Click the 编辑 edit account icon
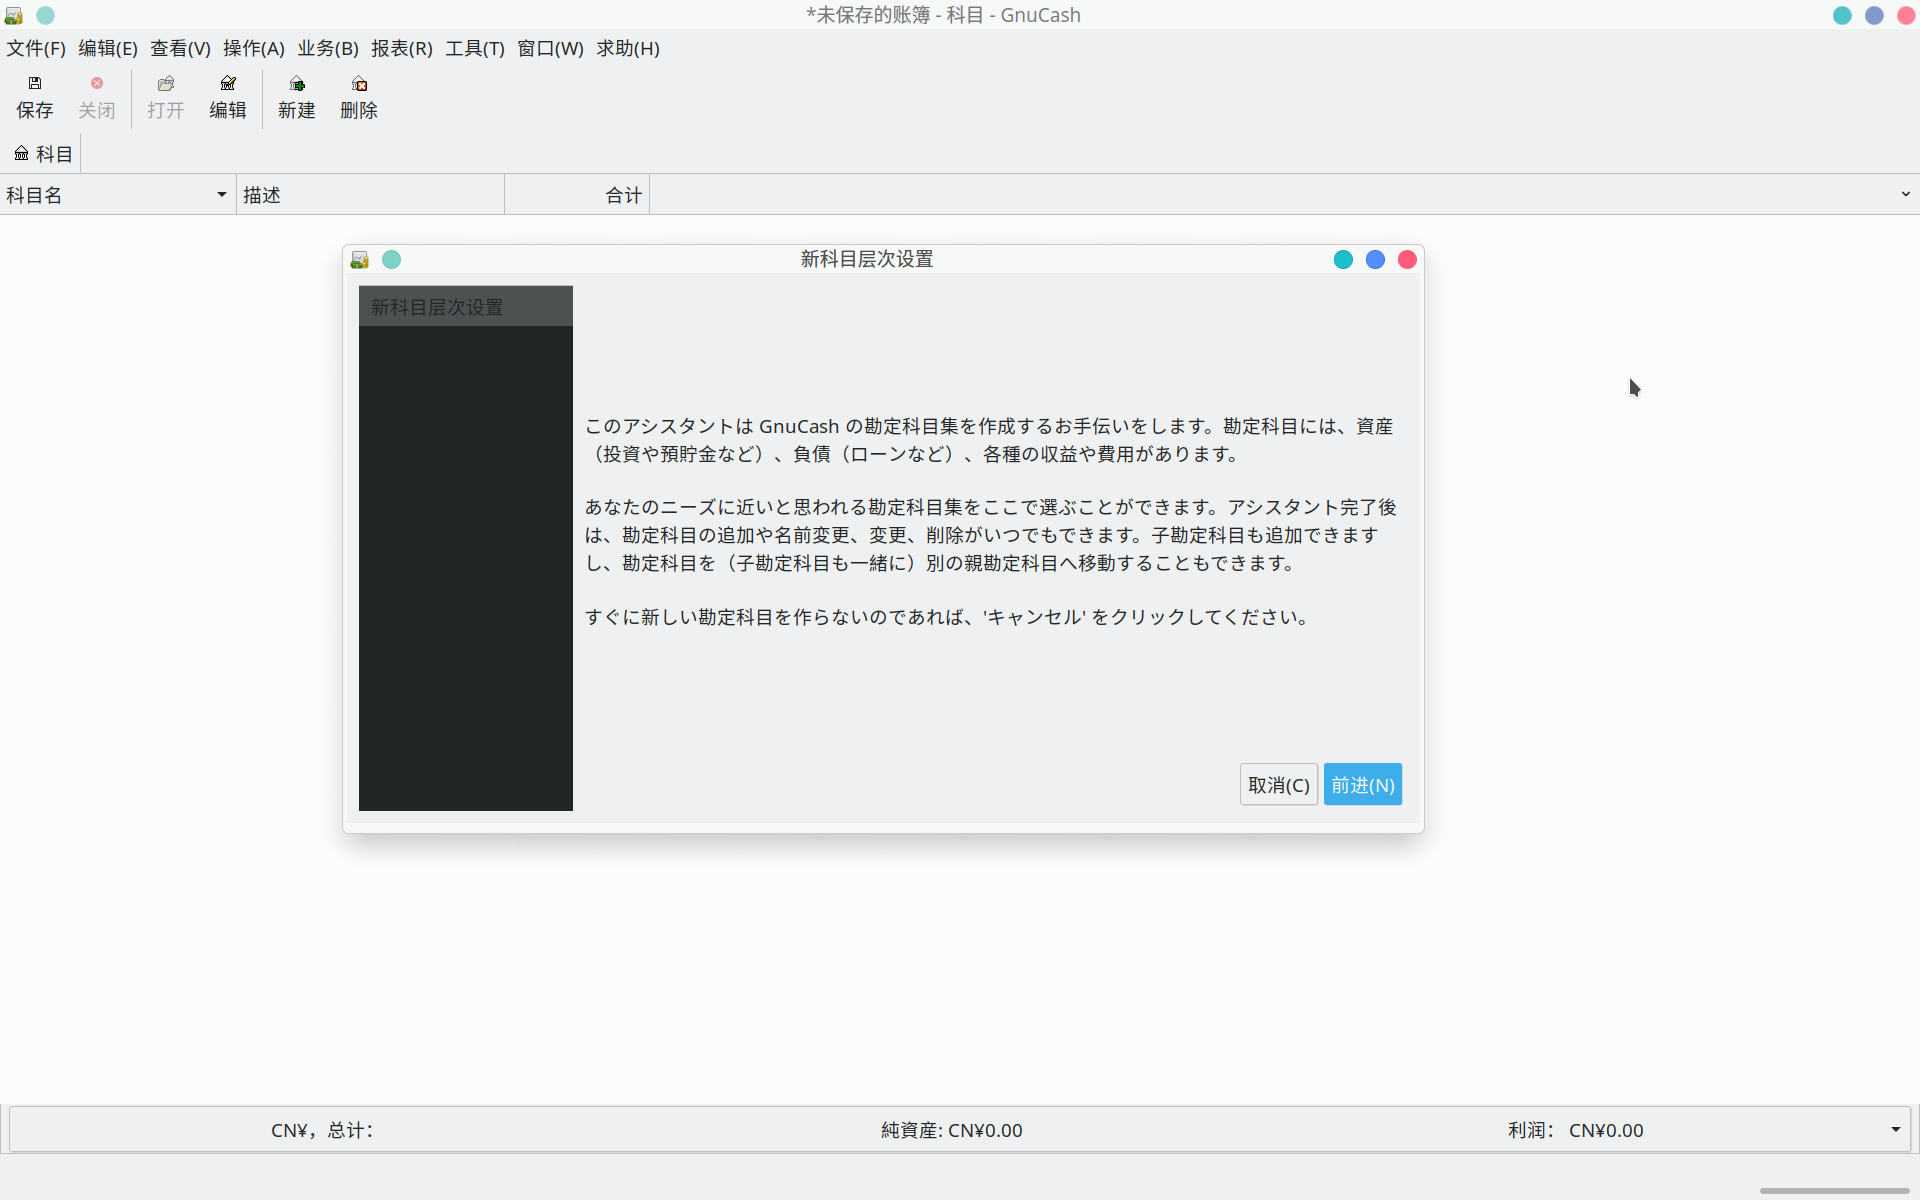The image size is (1920, 1200). pos(228,84)
